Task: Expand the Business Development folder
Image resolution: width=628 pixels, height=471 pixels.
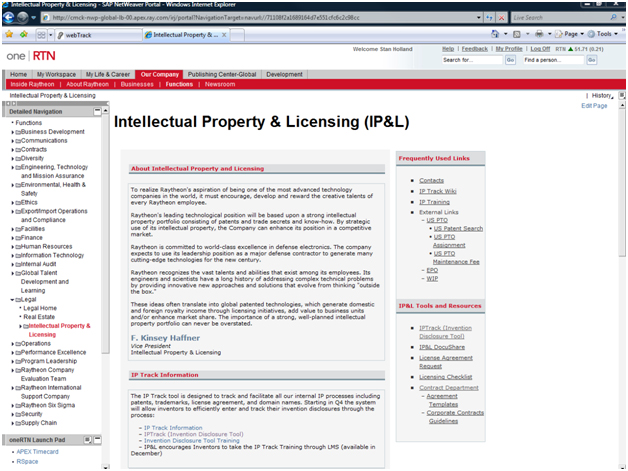Action: [13, 132]
